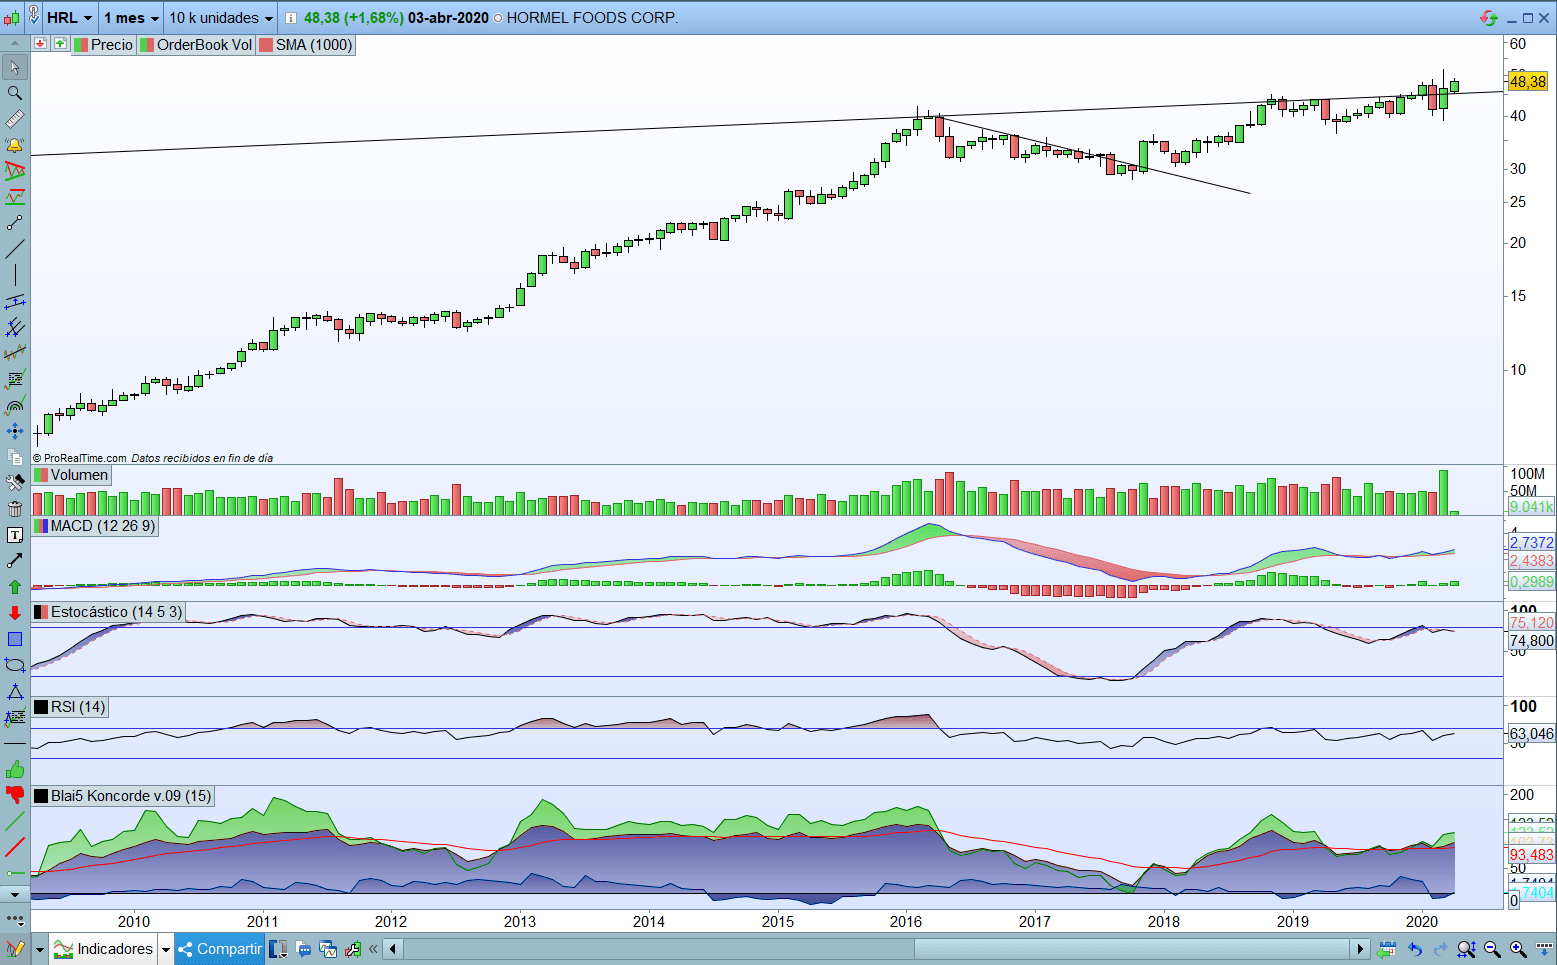Screen dimensions: 1557x965
Task: Select the blue rectangle drawing tool
Action: (x=15, y=639)
